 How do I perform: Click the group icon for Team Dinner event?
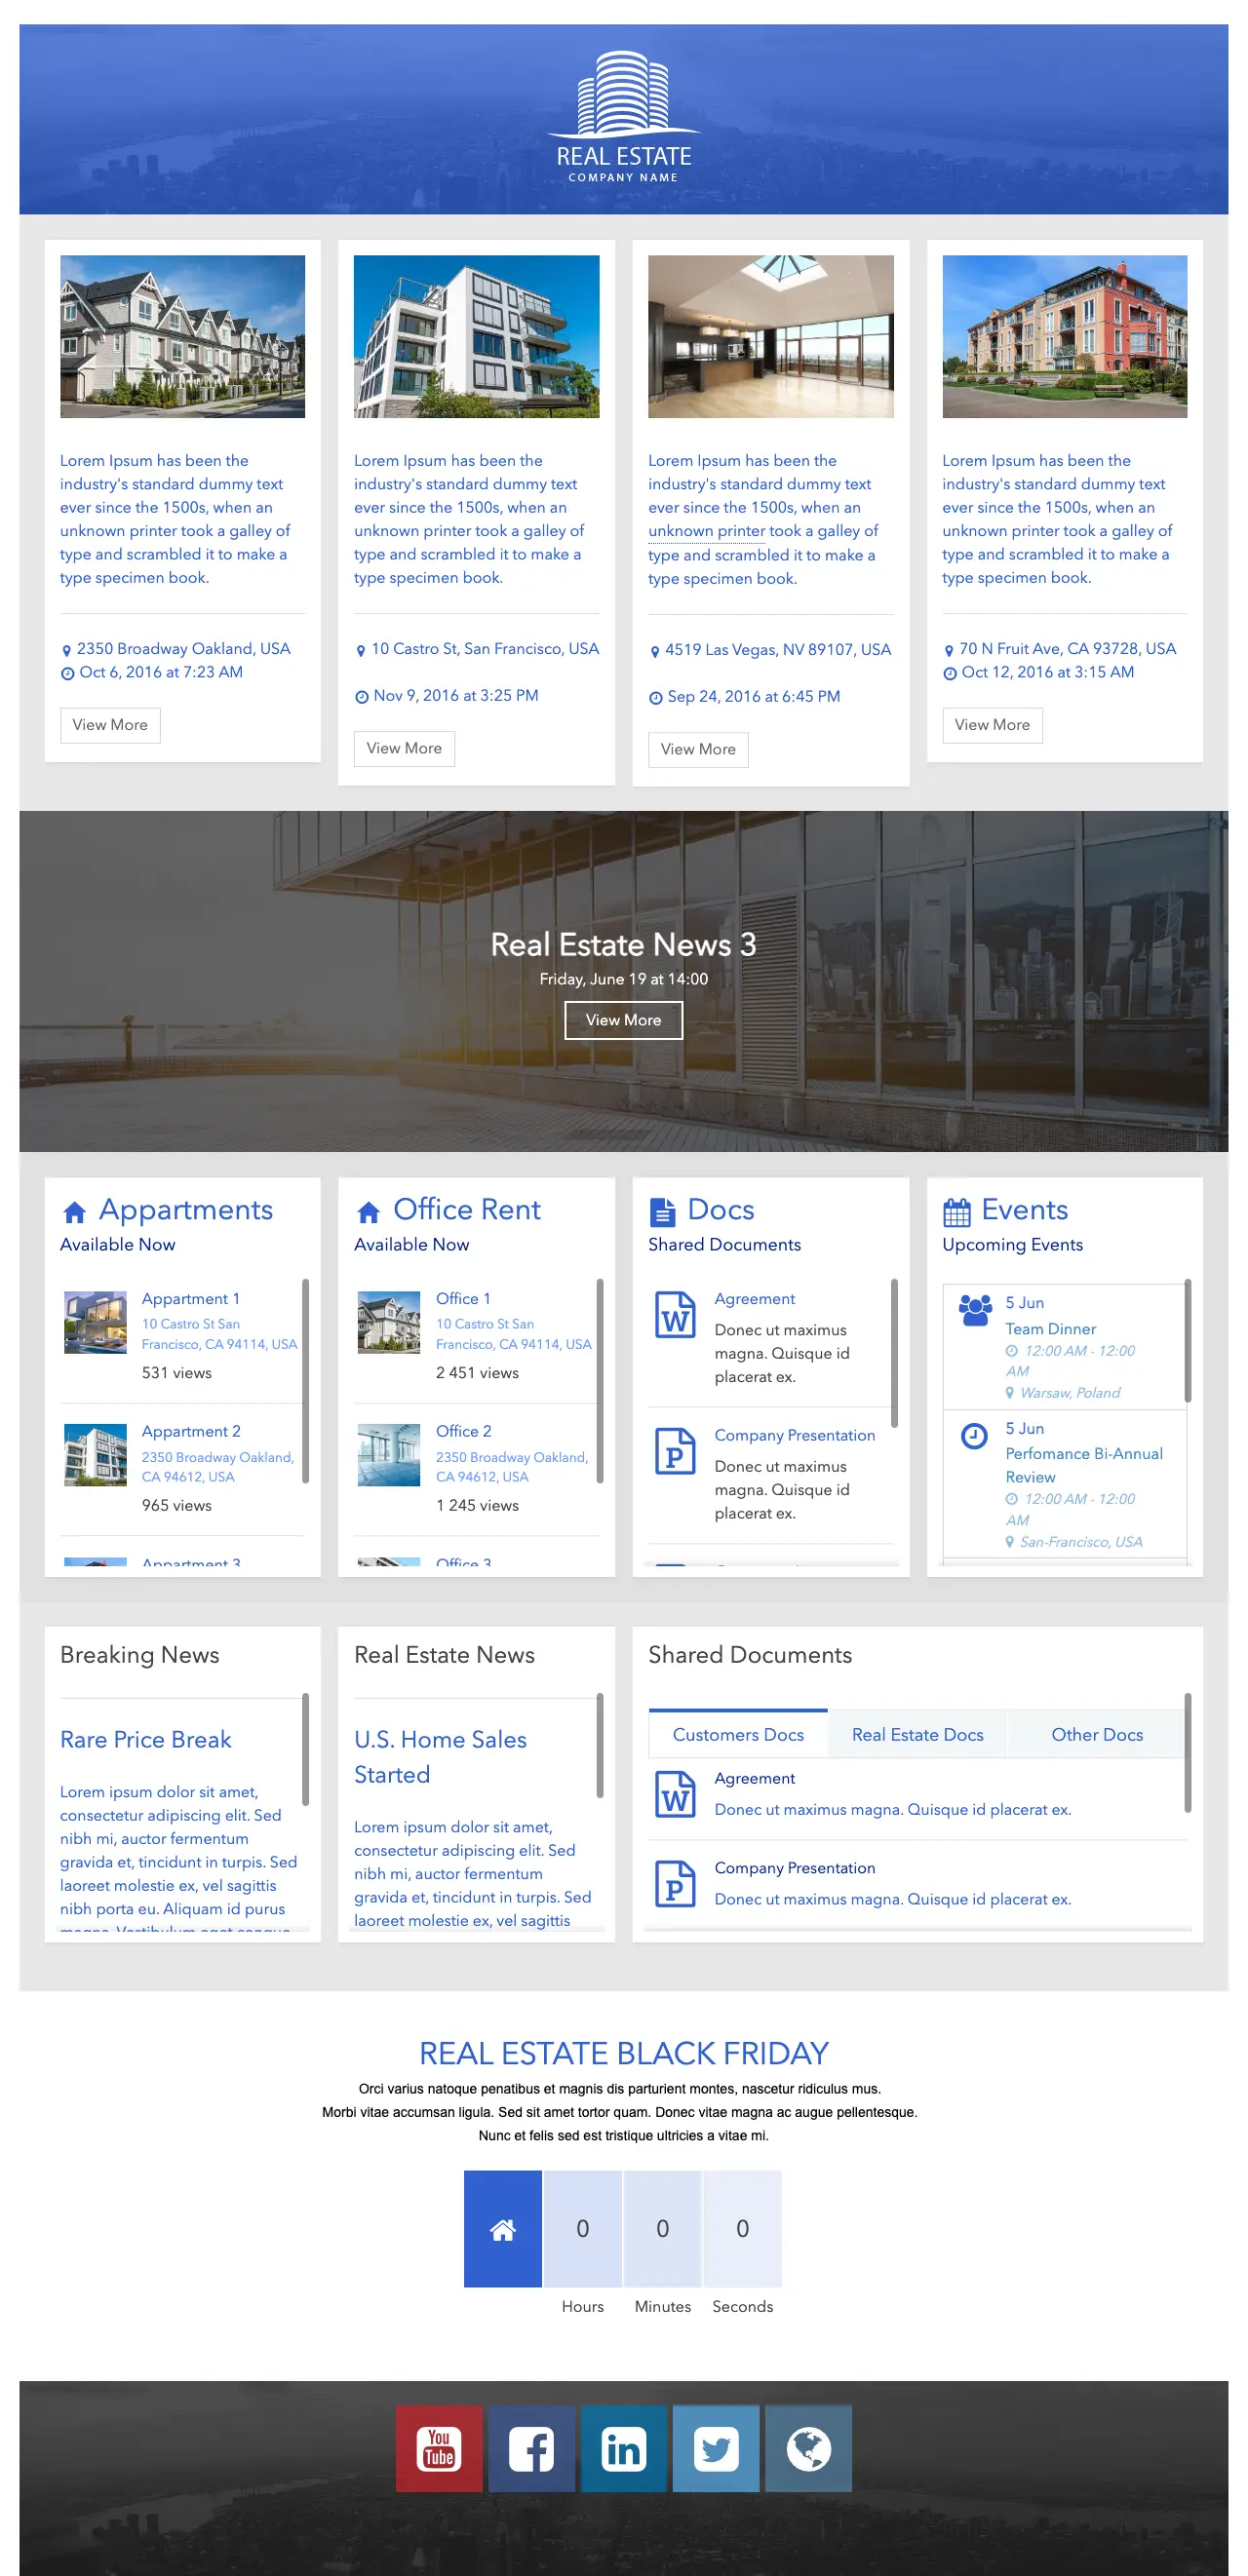click(x=975, y=1309)
